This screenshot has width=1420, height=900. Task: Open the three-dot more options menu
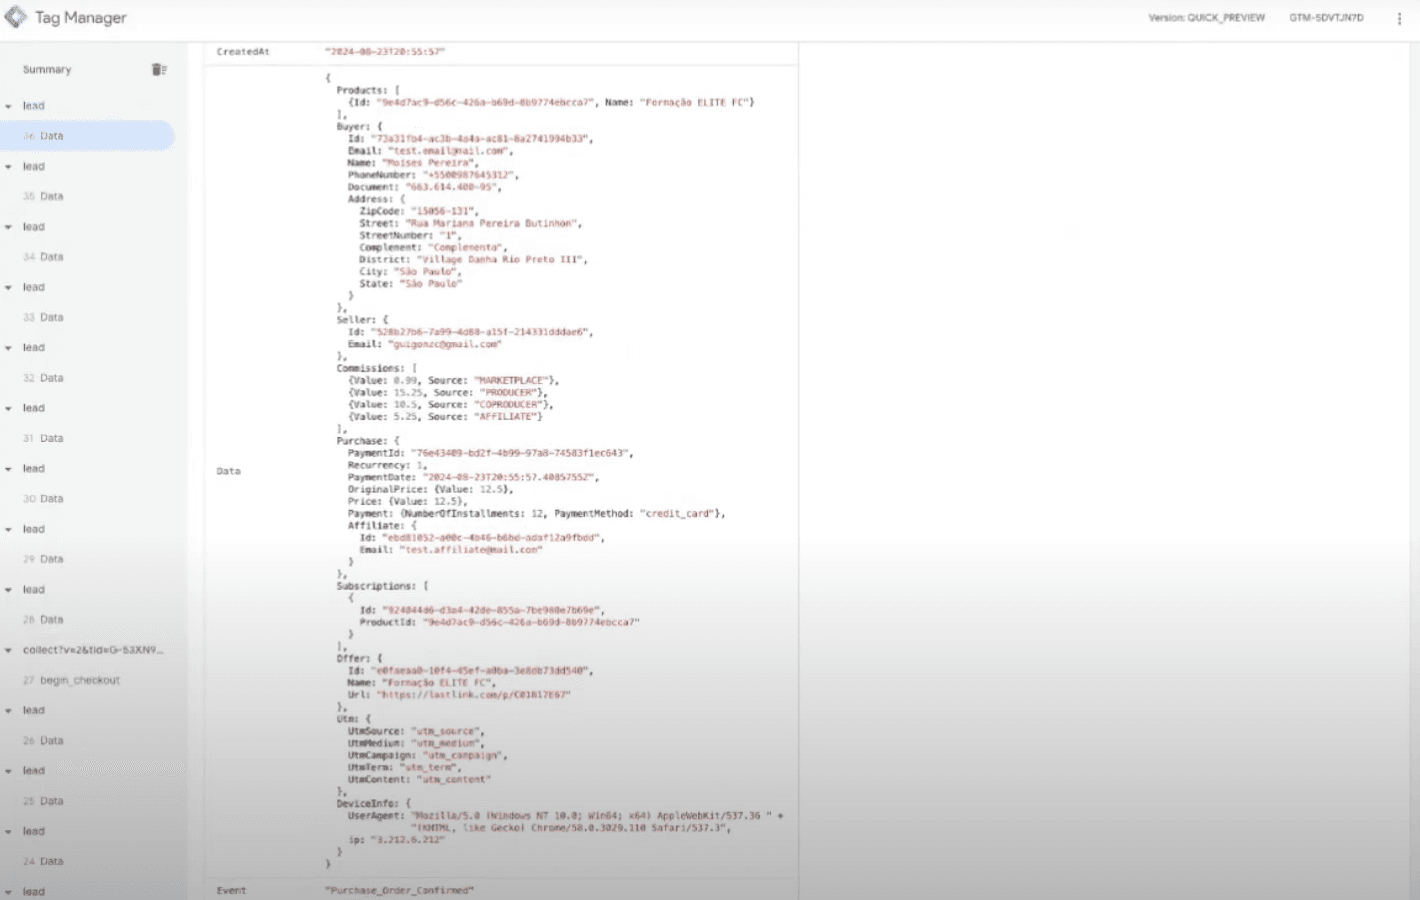click(1399, 18)
